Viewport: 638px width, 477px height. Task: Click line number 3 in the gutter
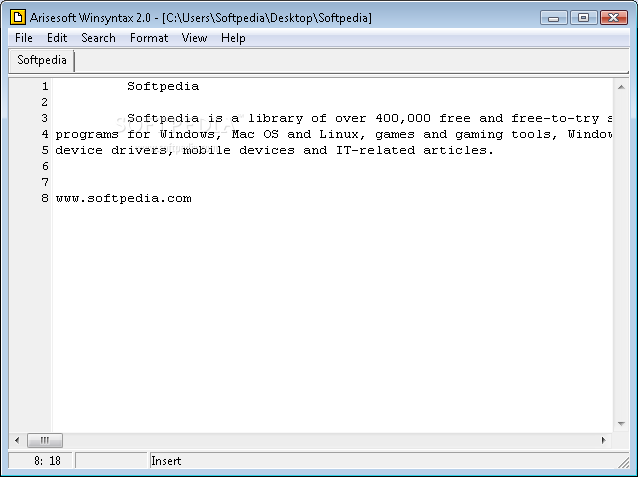click(45, 118)
